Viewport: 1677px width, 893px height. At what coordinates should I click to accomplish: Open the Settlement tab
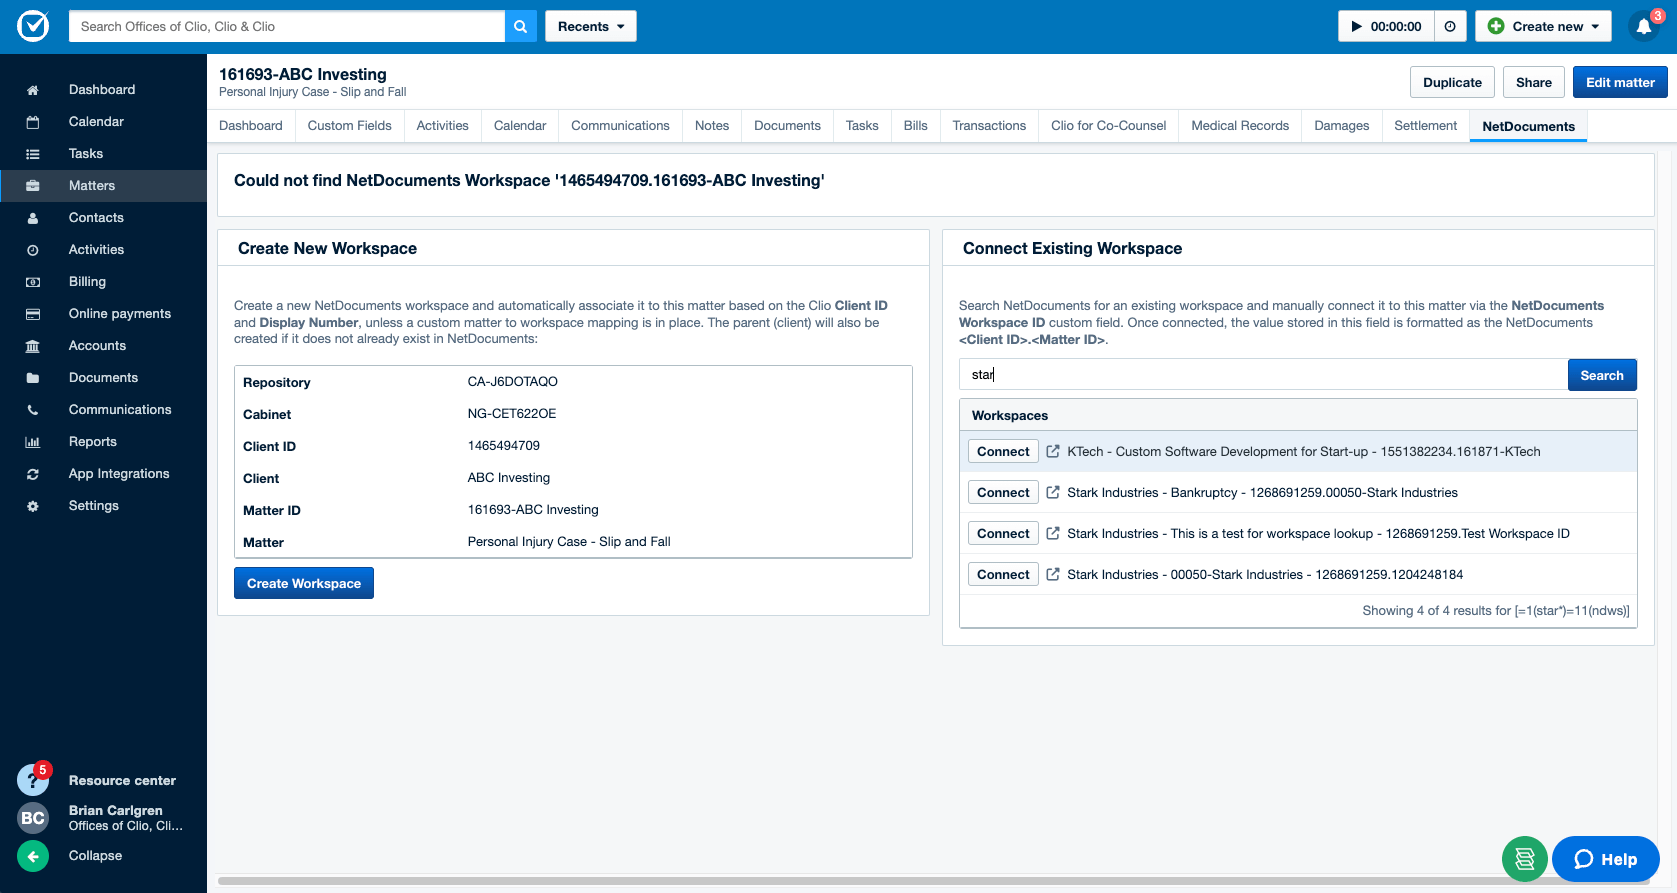point(1426,125)
